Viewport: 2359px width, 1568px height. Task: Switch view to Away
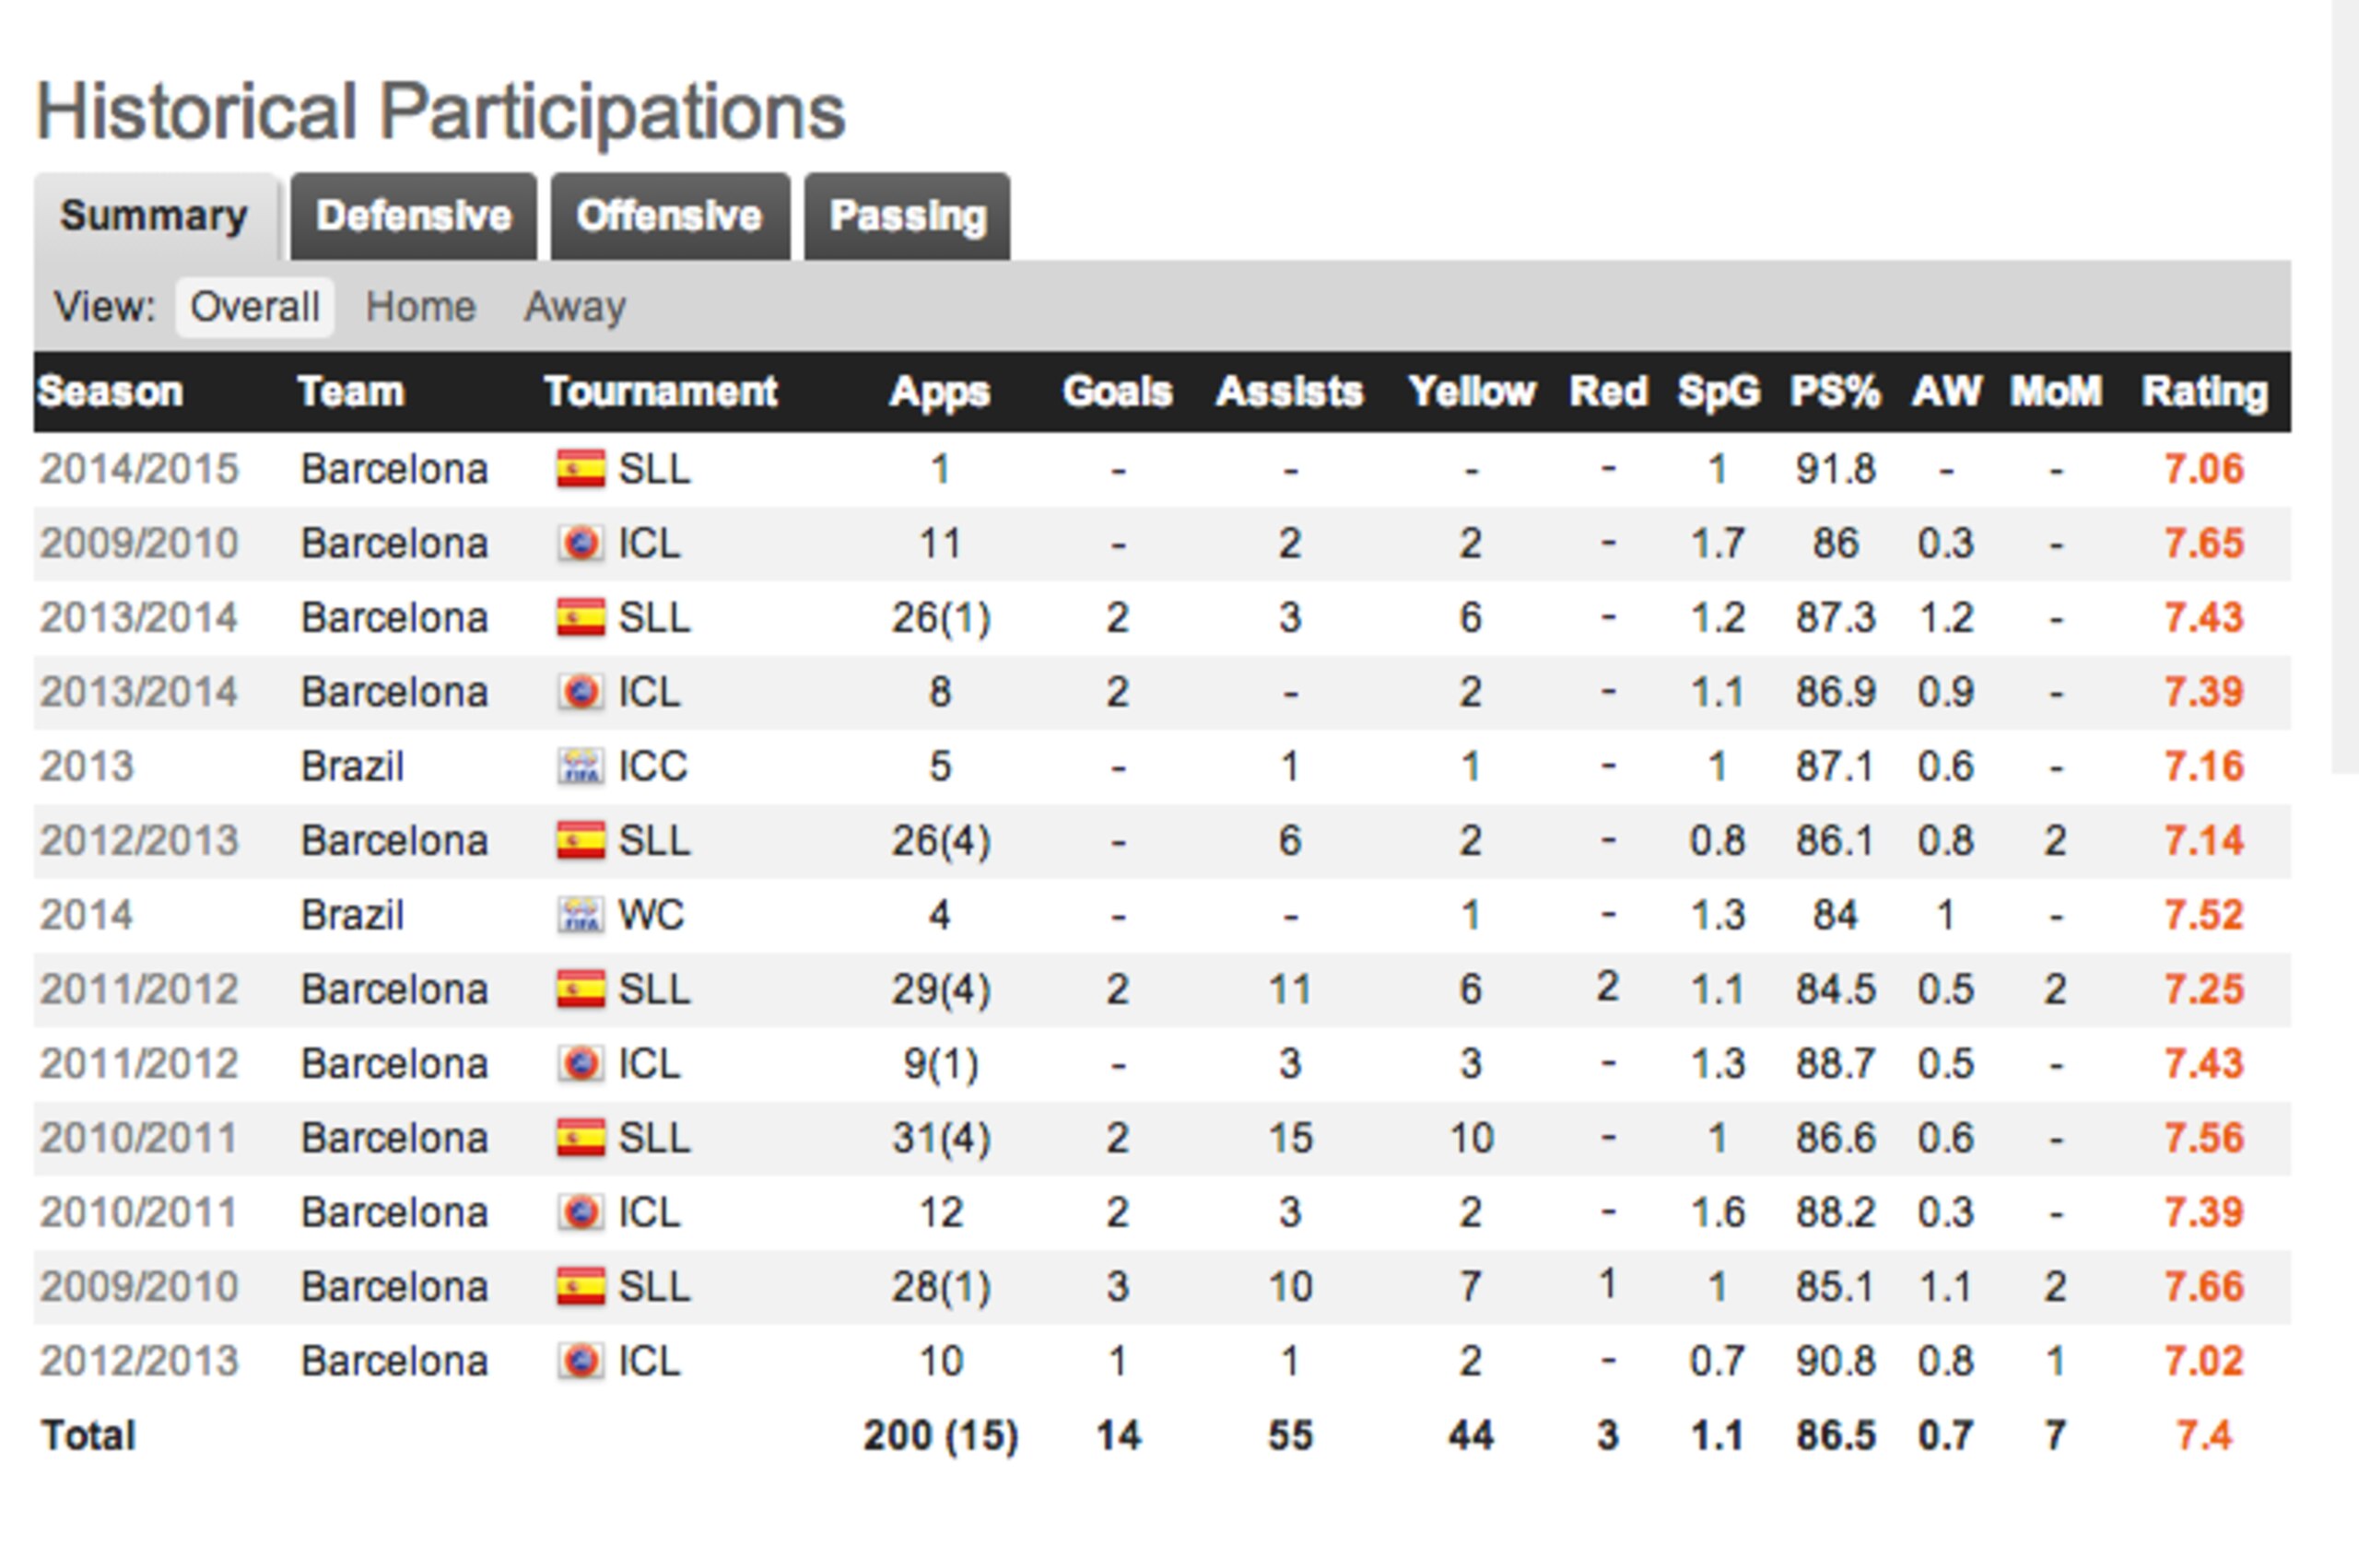(575, 307)
